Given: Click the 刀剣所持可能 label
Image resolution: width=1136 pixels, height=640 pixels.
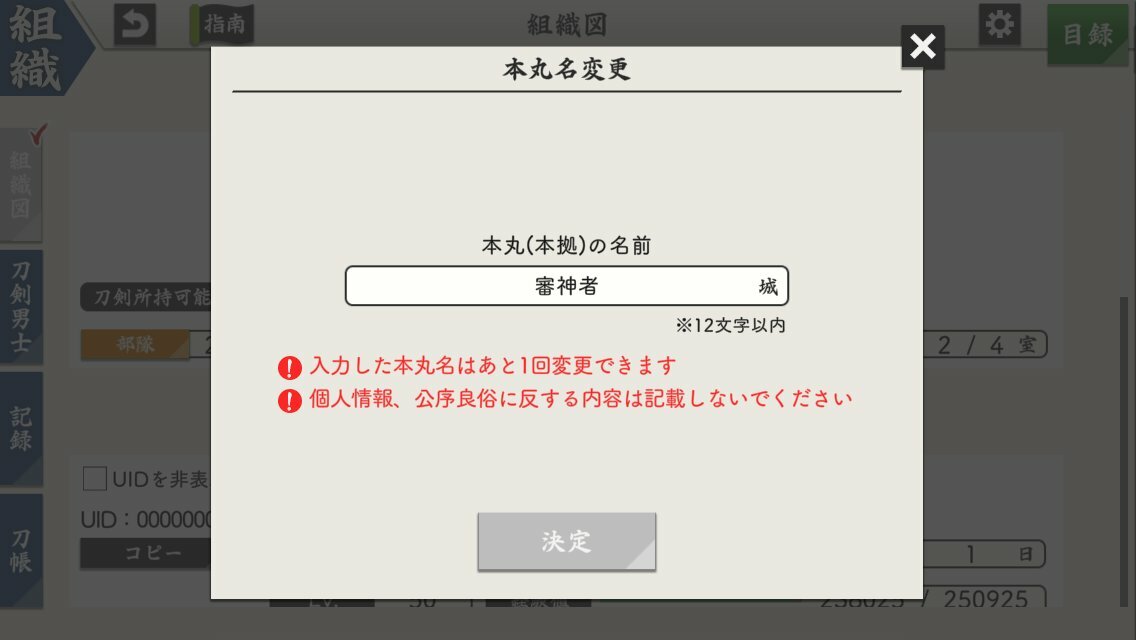Looking at the screenshot, I should point(146,297).
